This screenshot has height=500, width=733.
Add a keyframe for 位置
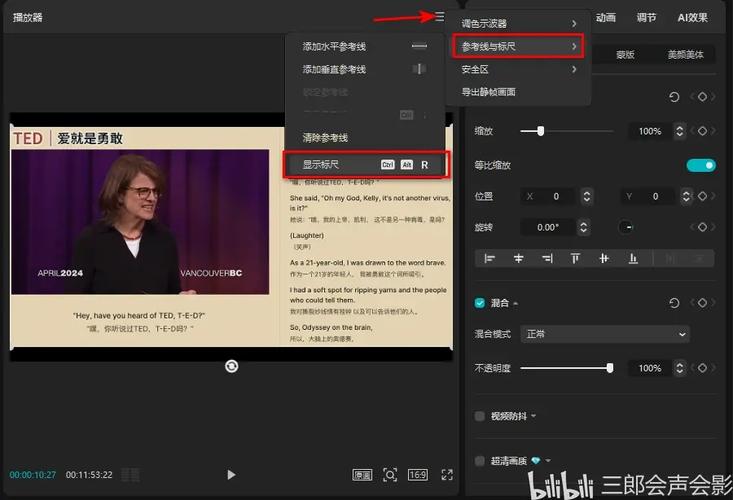pos(702,196)
